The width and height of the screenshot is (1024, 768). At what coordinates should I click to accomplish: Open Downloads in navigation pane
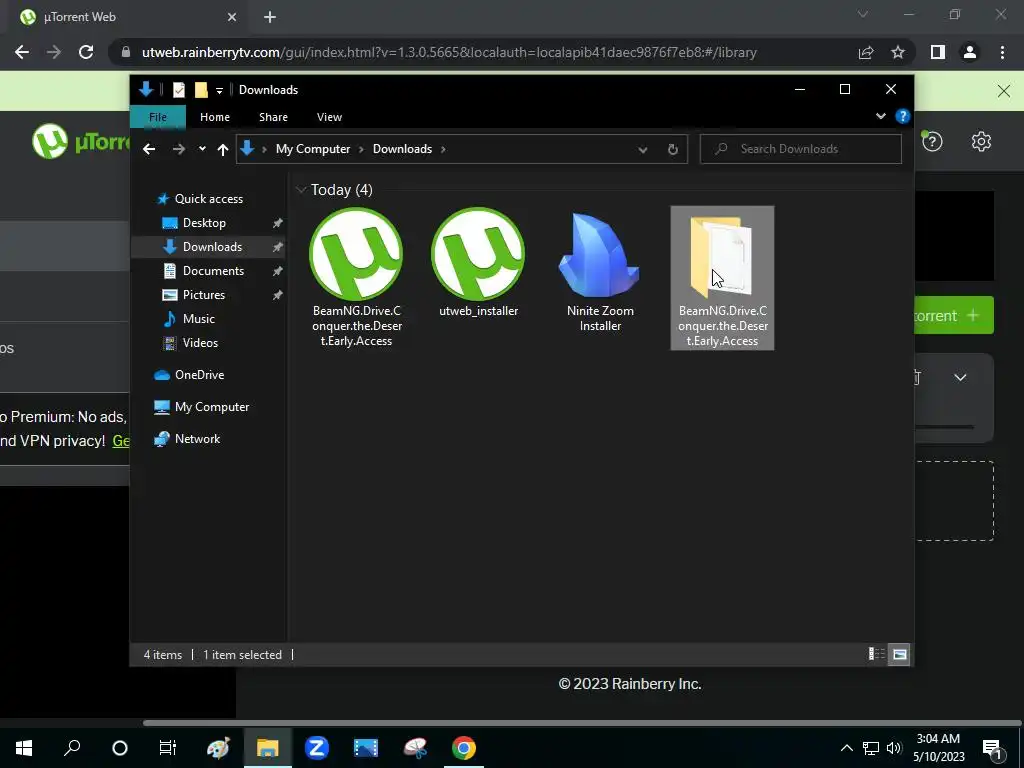tap(202, 247)
